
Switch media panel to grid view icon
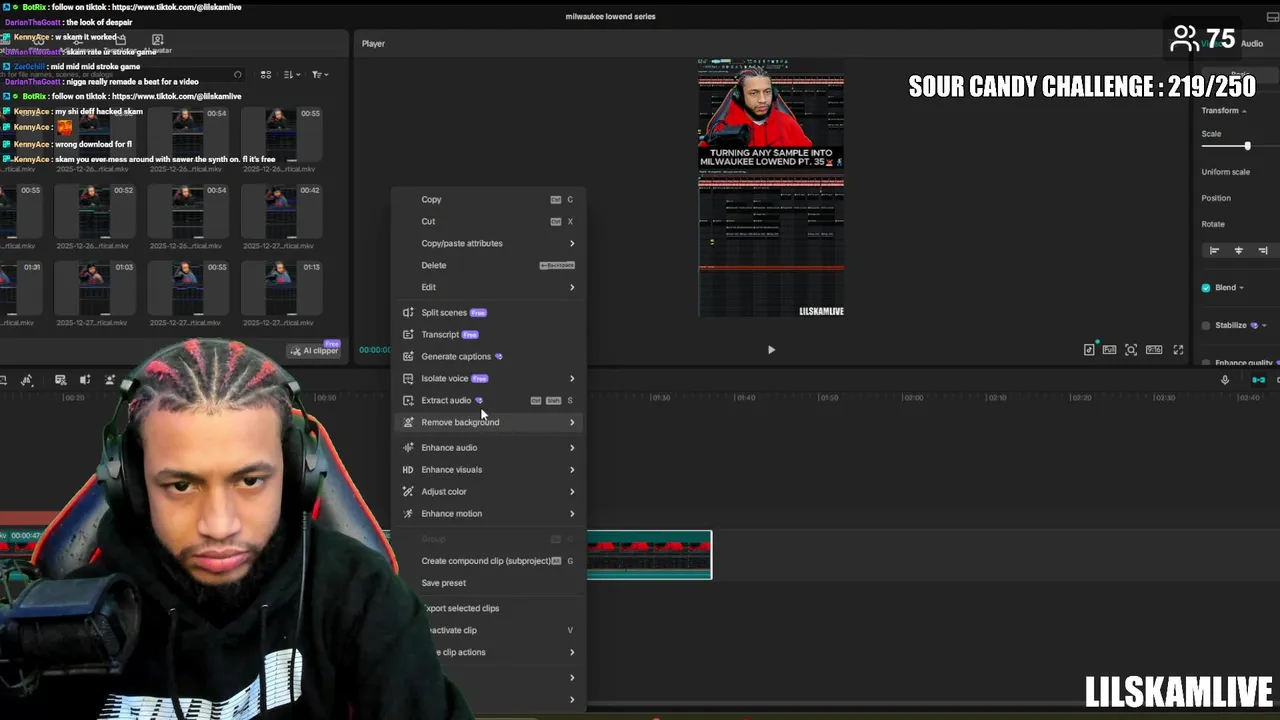point(266,75)
